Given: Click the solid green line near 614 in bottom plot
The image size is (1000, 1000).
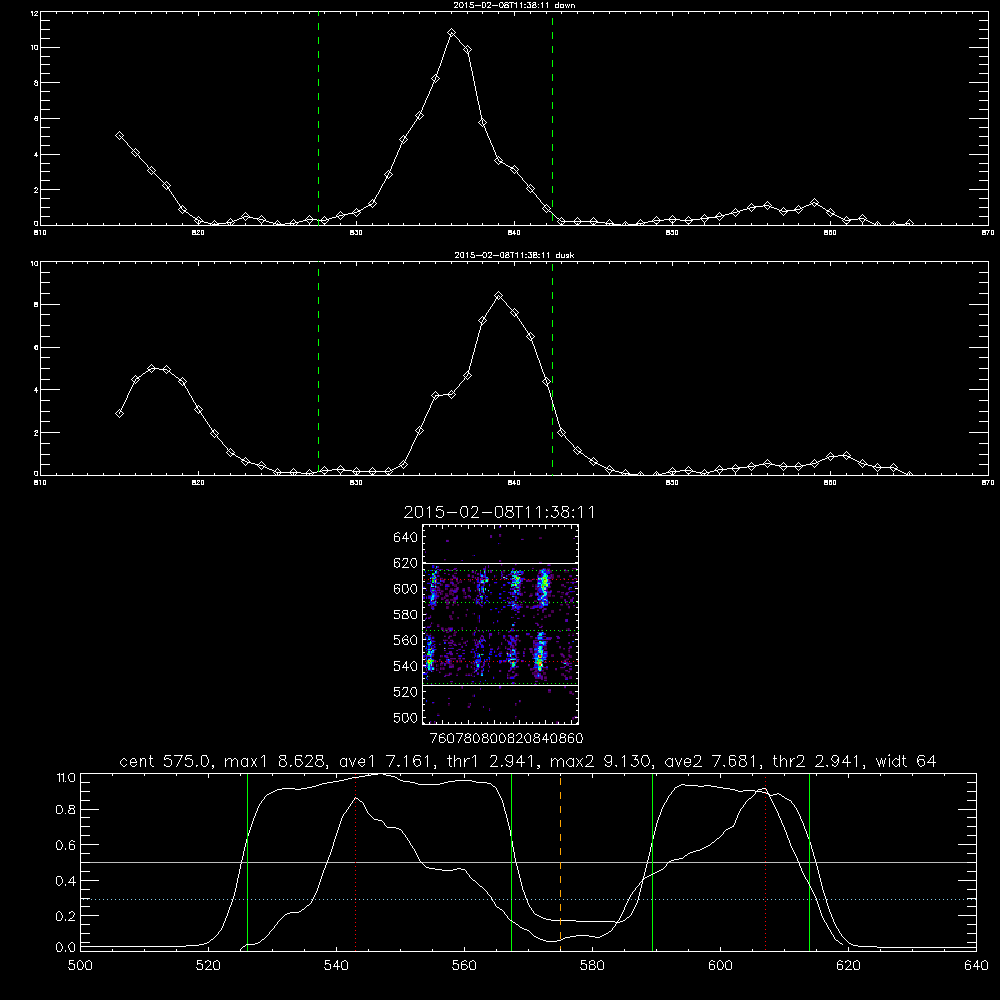Looking at the screenshot, I should pos(809,862).
